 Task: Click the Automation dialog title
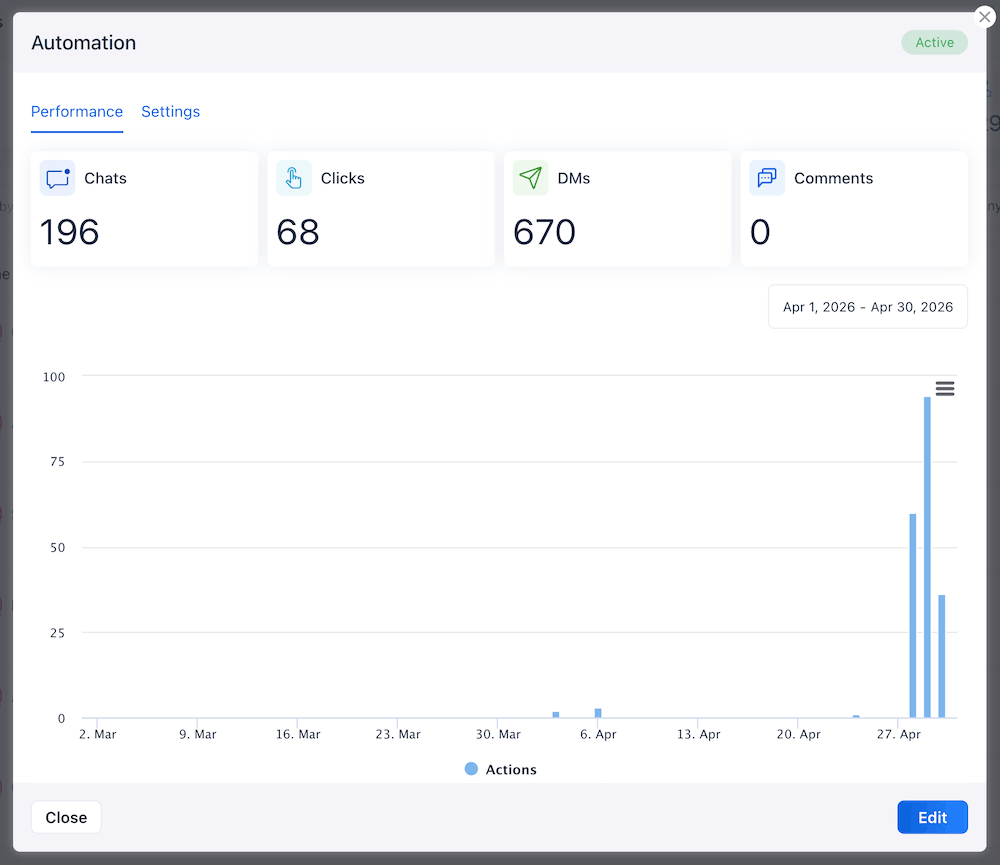(x=84, y=43)
